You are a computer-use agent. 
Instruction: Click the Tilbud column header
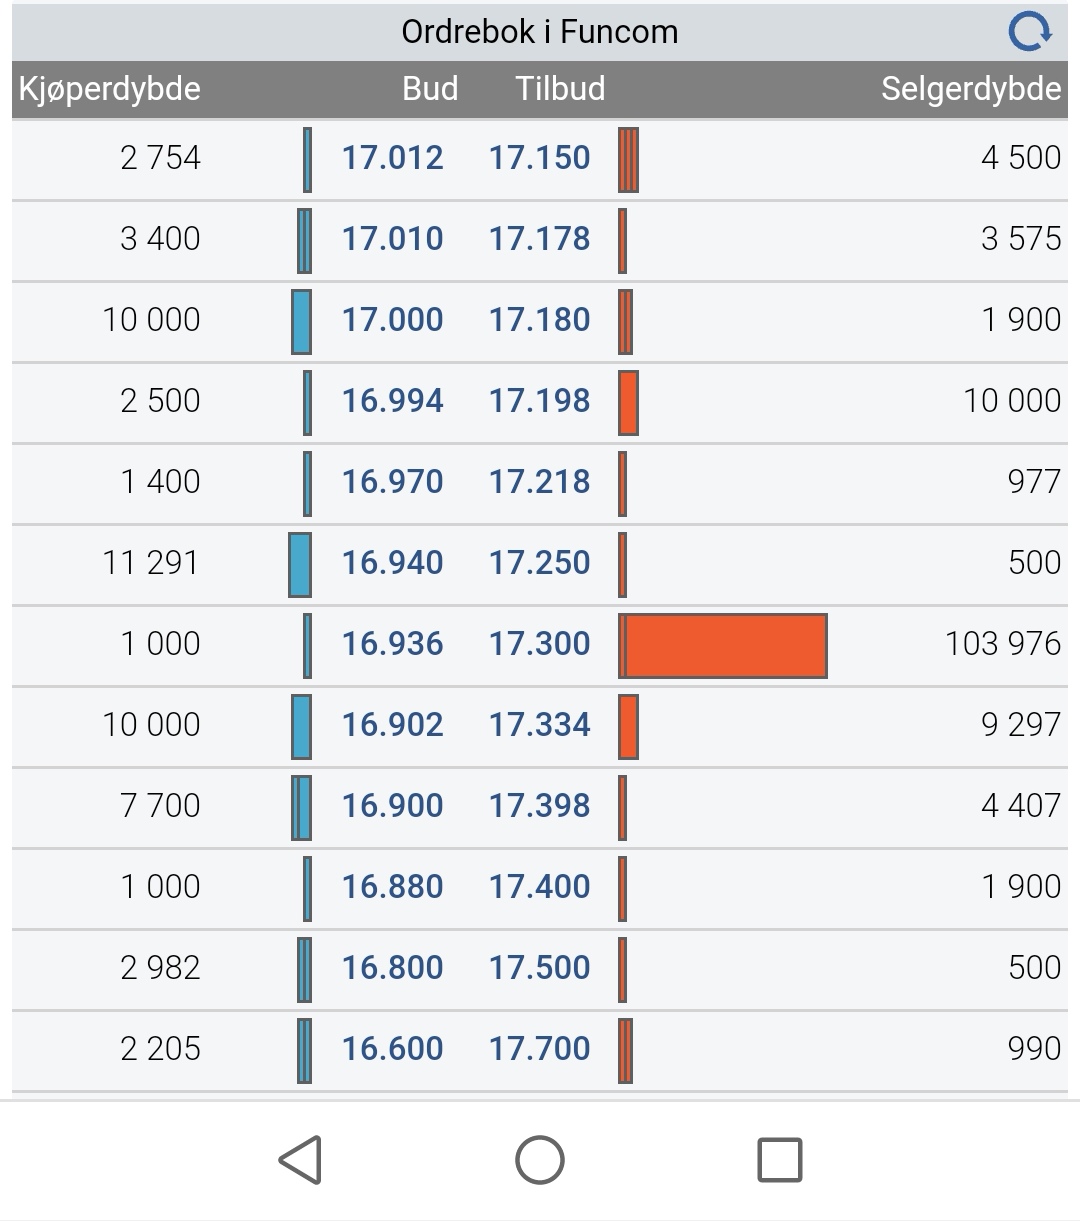(560, 89)
